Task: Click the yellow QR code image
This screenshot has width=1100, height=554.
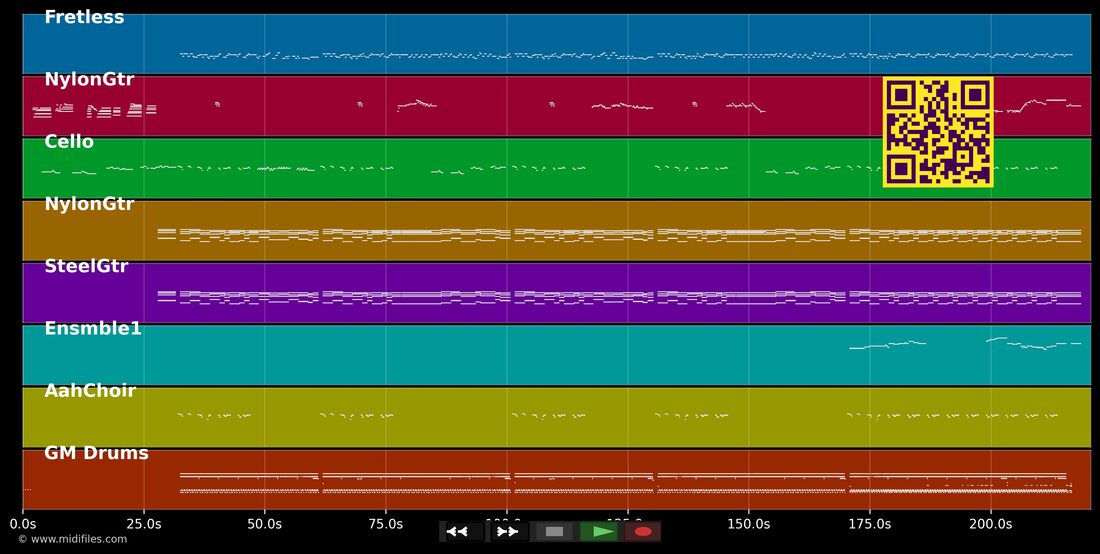Action: pos(938,132)
